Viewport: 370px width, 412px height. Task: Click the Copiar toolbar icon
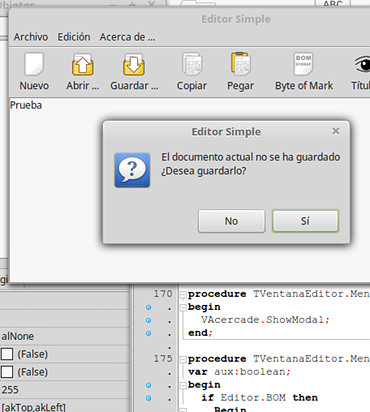tap(192, 64)
